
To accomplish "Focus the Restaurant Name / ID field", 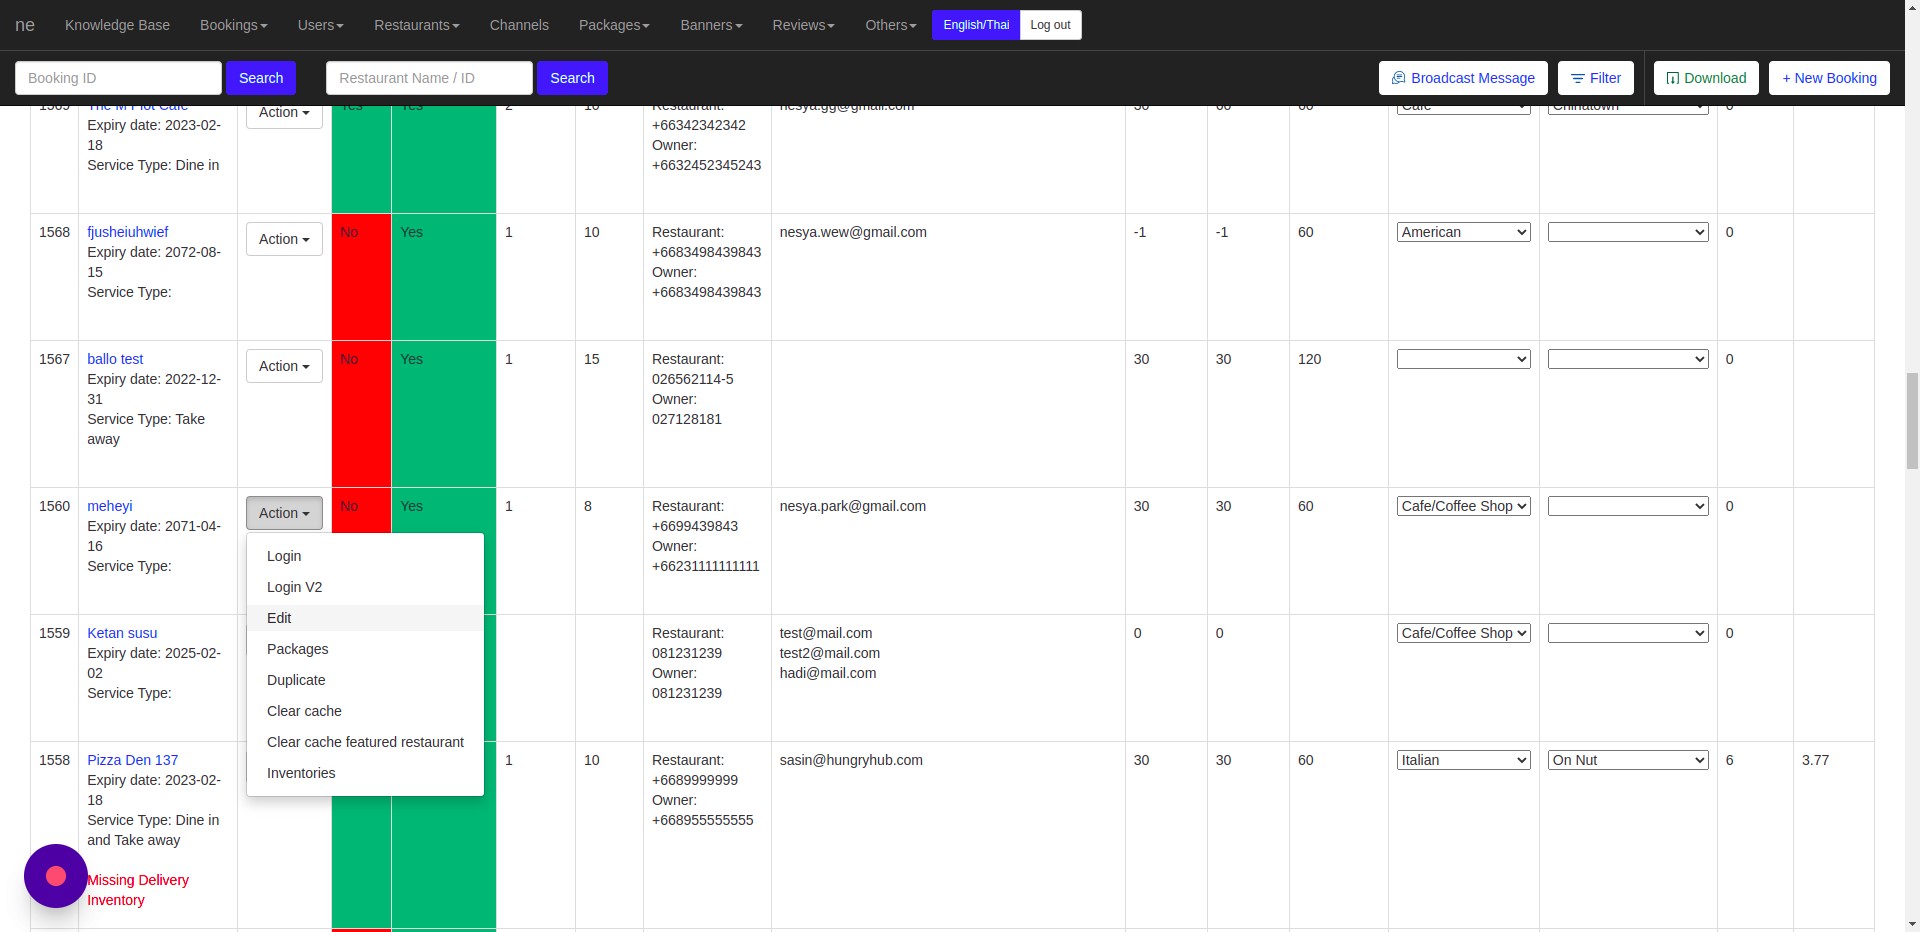I will pyautogui.click(x=429, y=78).
